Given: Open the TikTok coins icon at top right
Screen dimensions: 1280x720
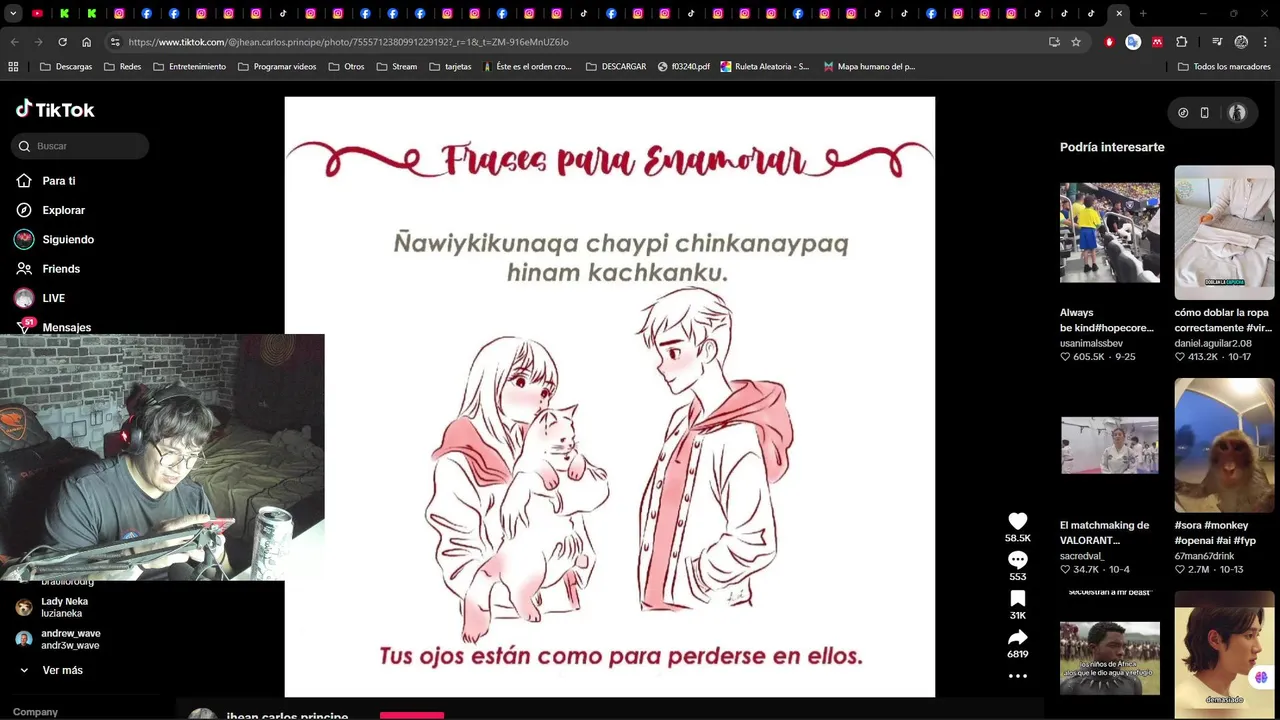Looking at the screenshot, I should coord(1183,113).
